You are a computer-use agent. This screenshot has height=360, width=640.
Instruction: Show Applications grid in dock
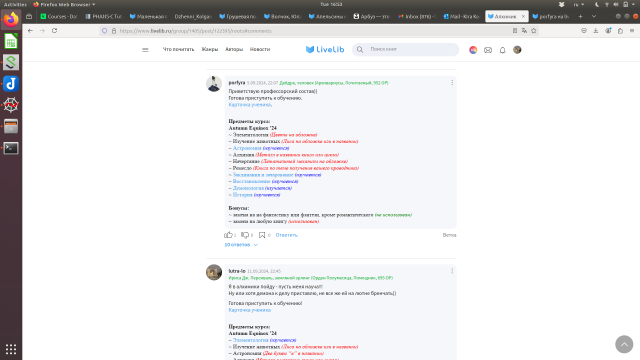(11, 349)
